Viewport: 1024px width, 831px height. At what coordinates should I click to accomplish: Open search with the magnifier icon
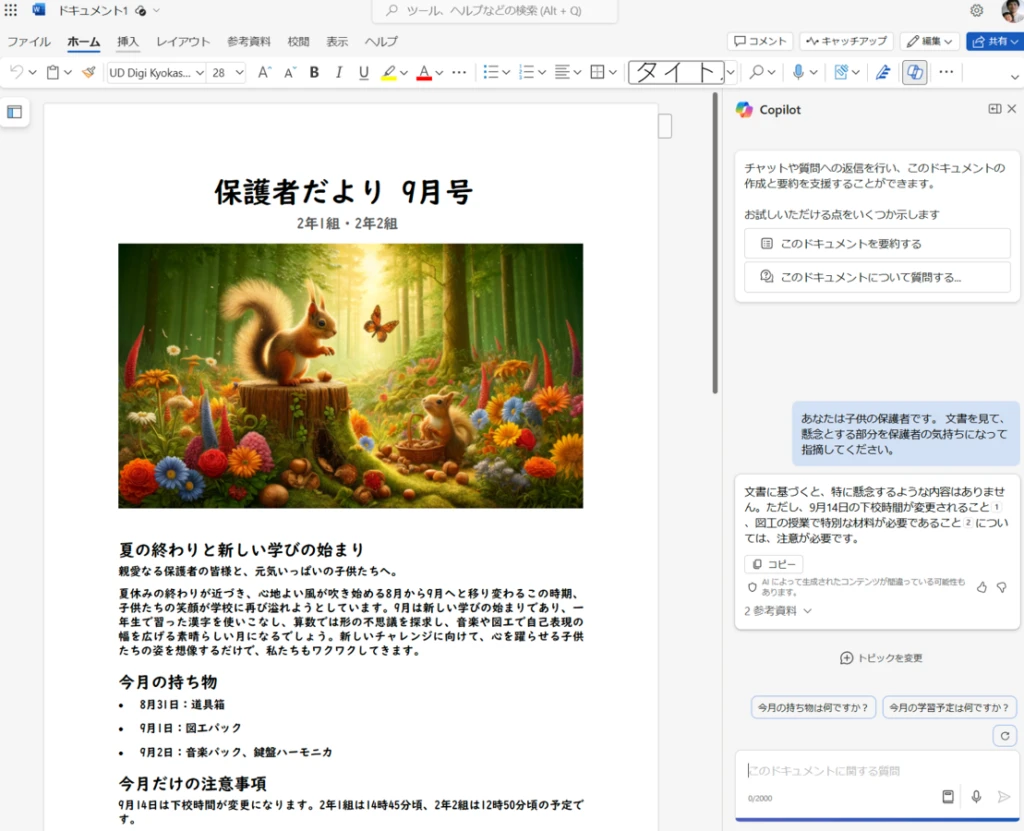point(758,72)
